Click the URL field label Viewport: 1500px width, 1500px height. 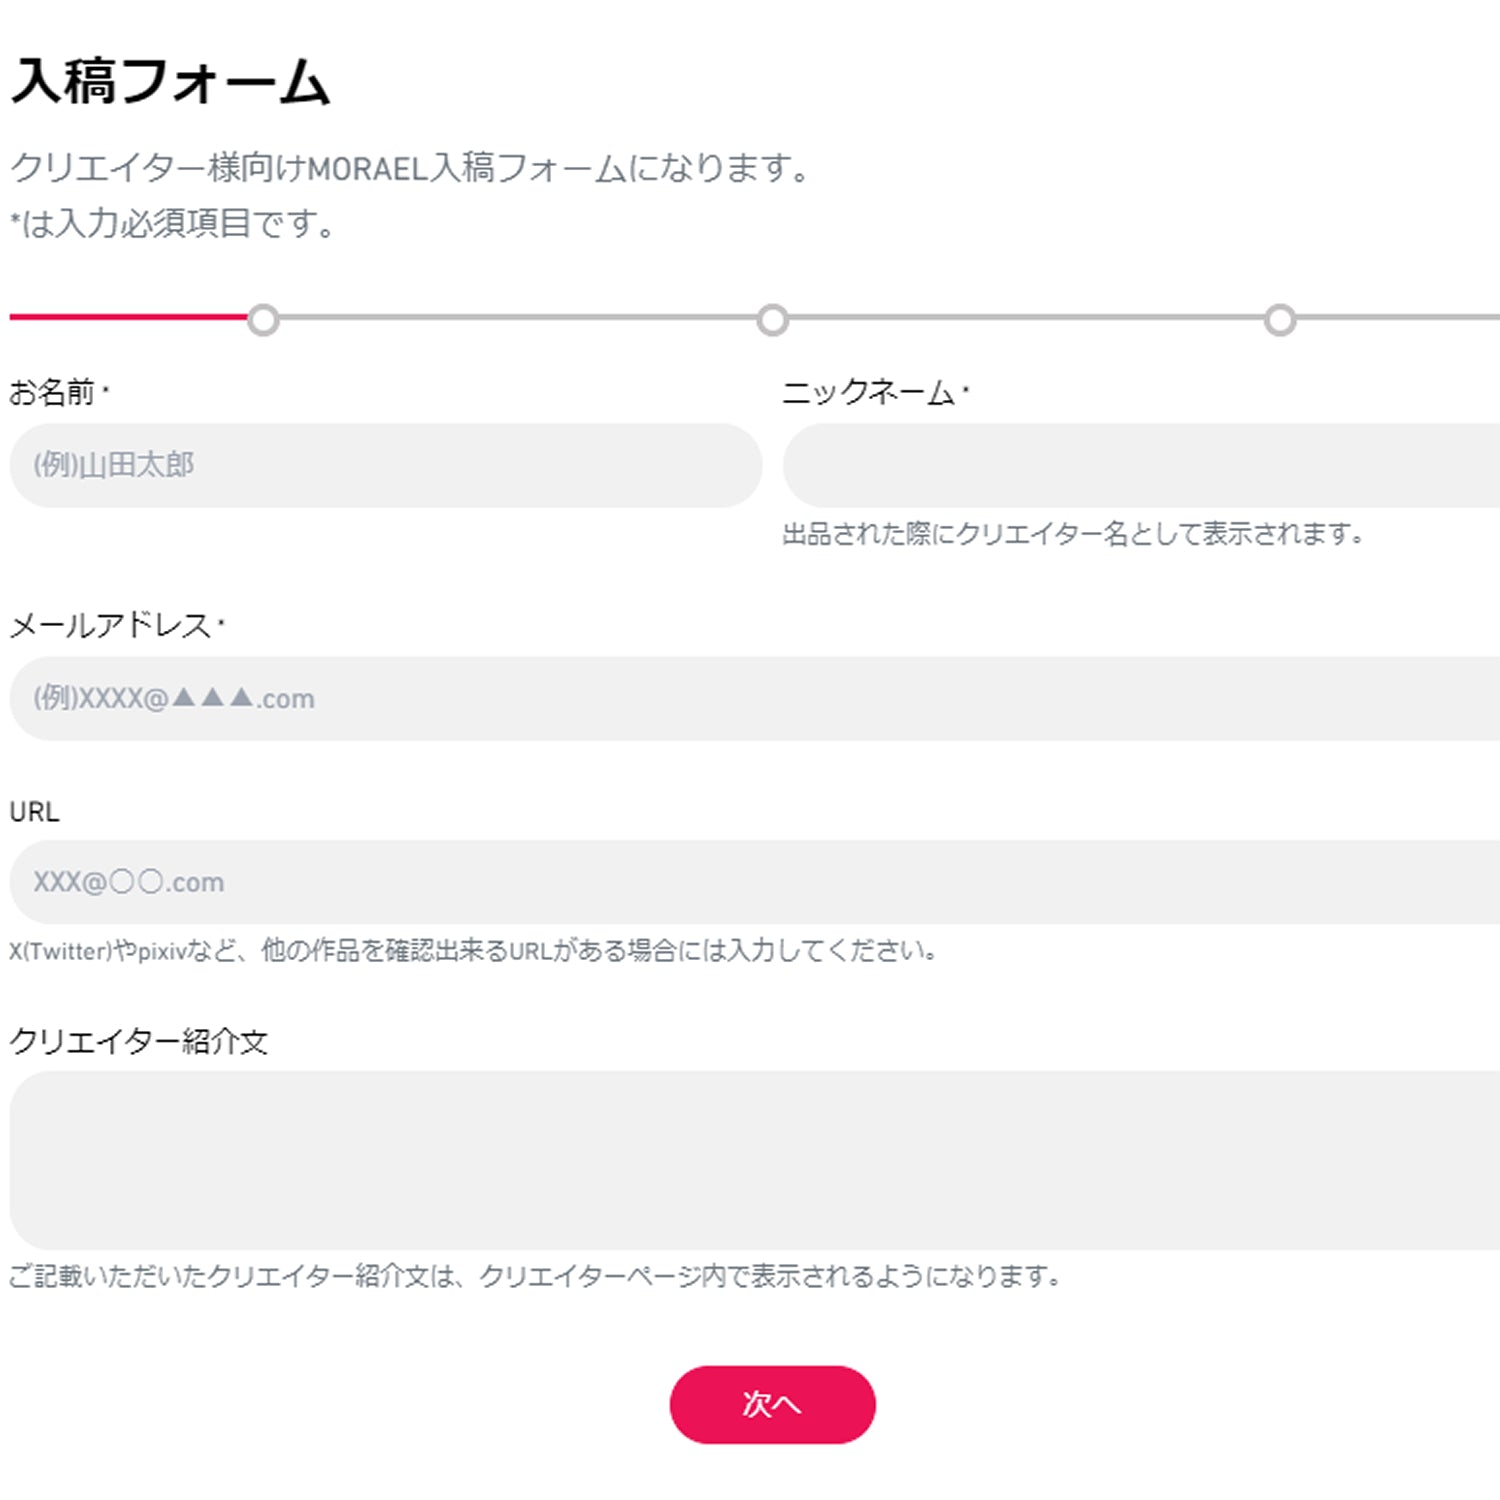point(34,812)
